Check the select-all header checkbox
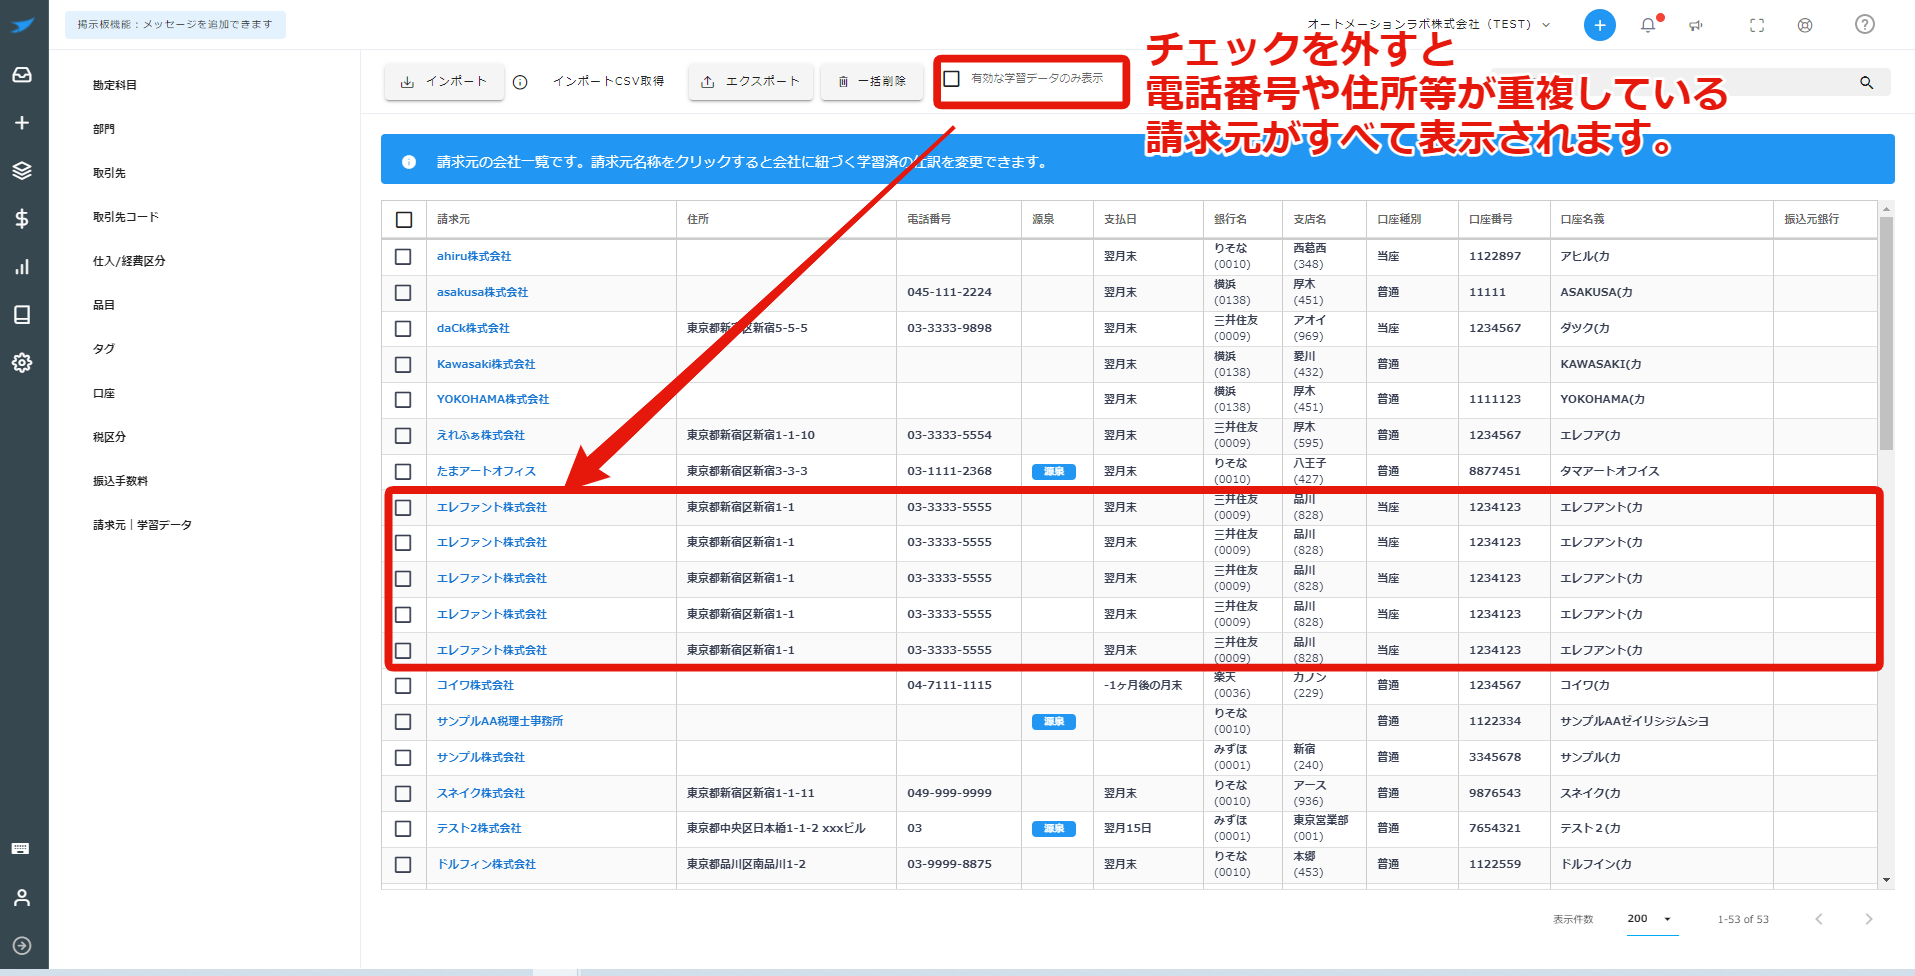The height and width of the screenshot is (976, 1915). (x=404, y=220)
